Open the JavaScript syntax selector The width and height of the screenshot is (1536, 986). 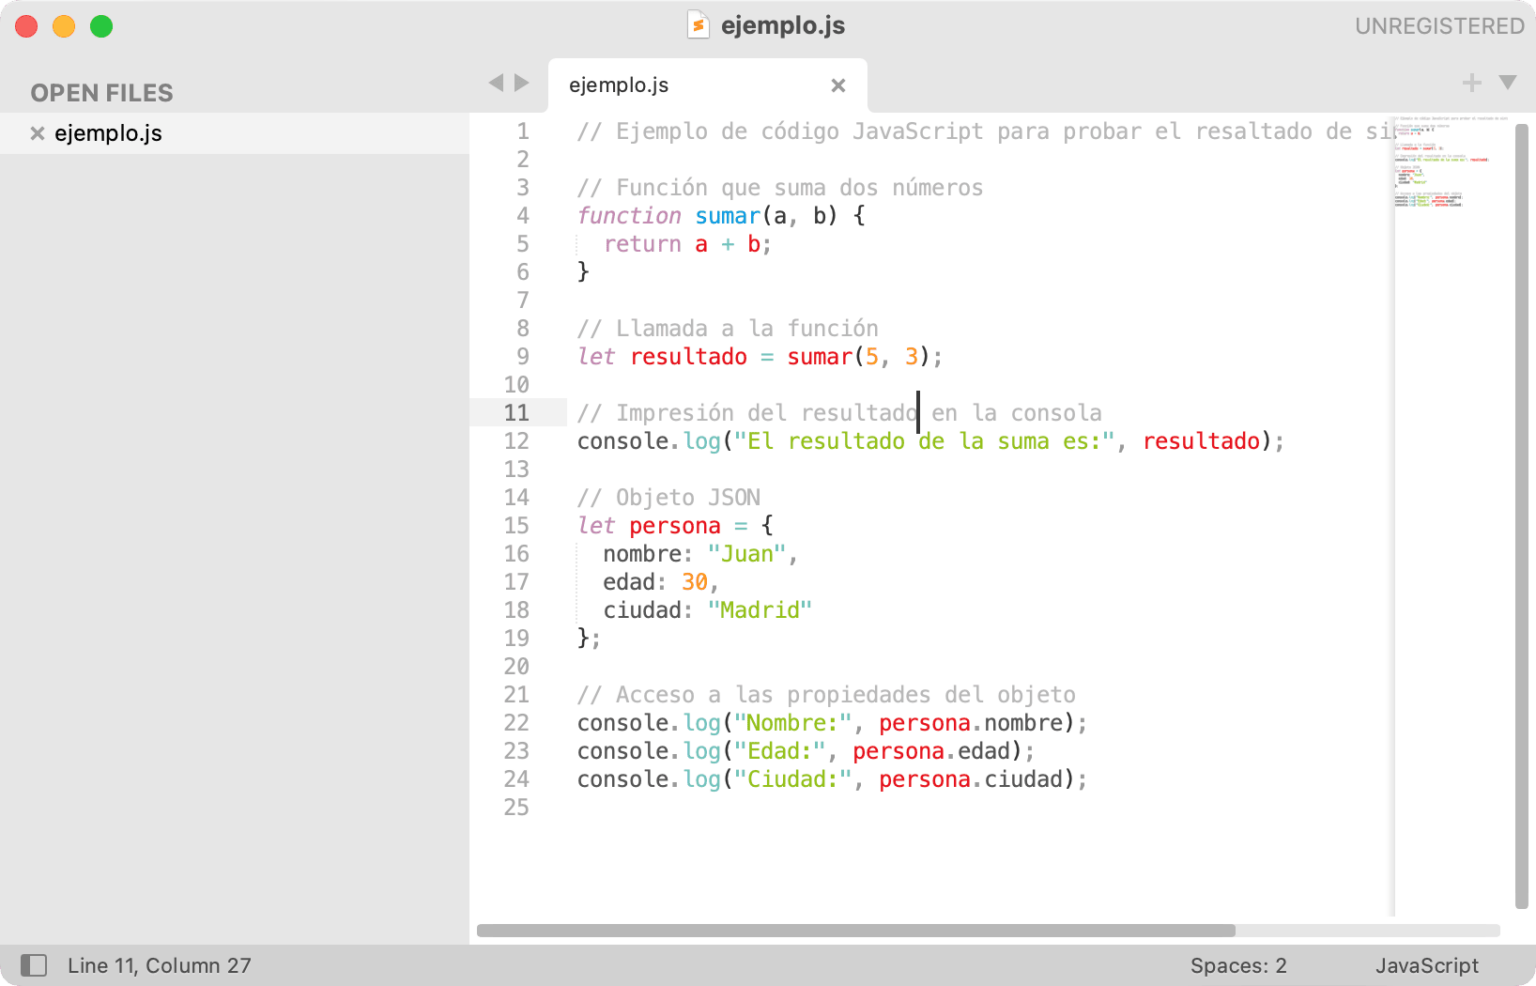(x=1427, y=965)
